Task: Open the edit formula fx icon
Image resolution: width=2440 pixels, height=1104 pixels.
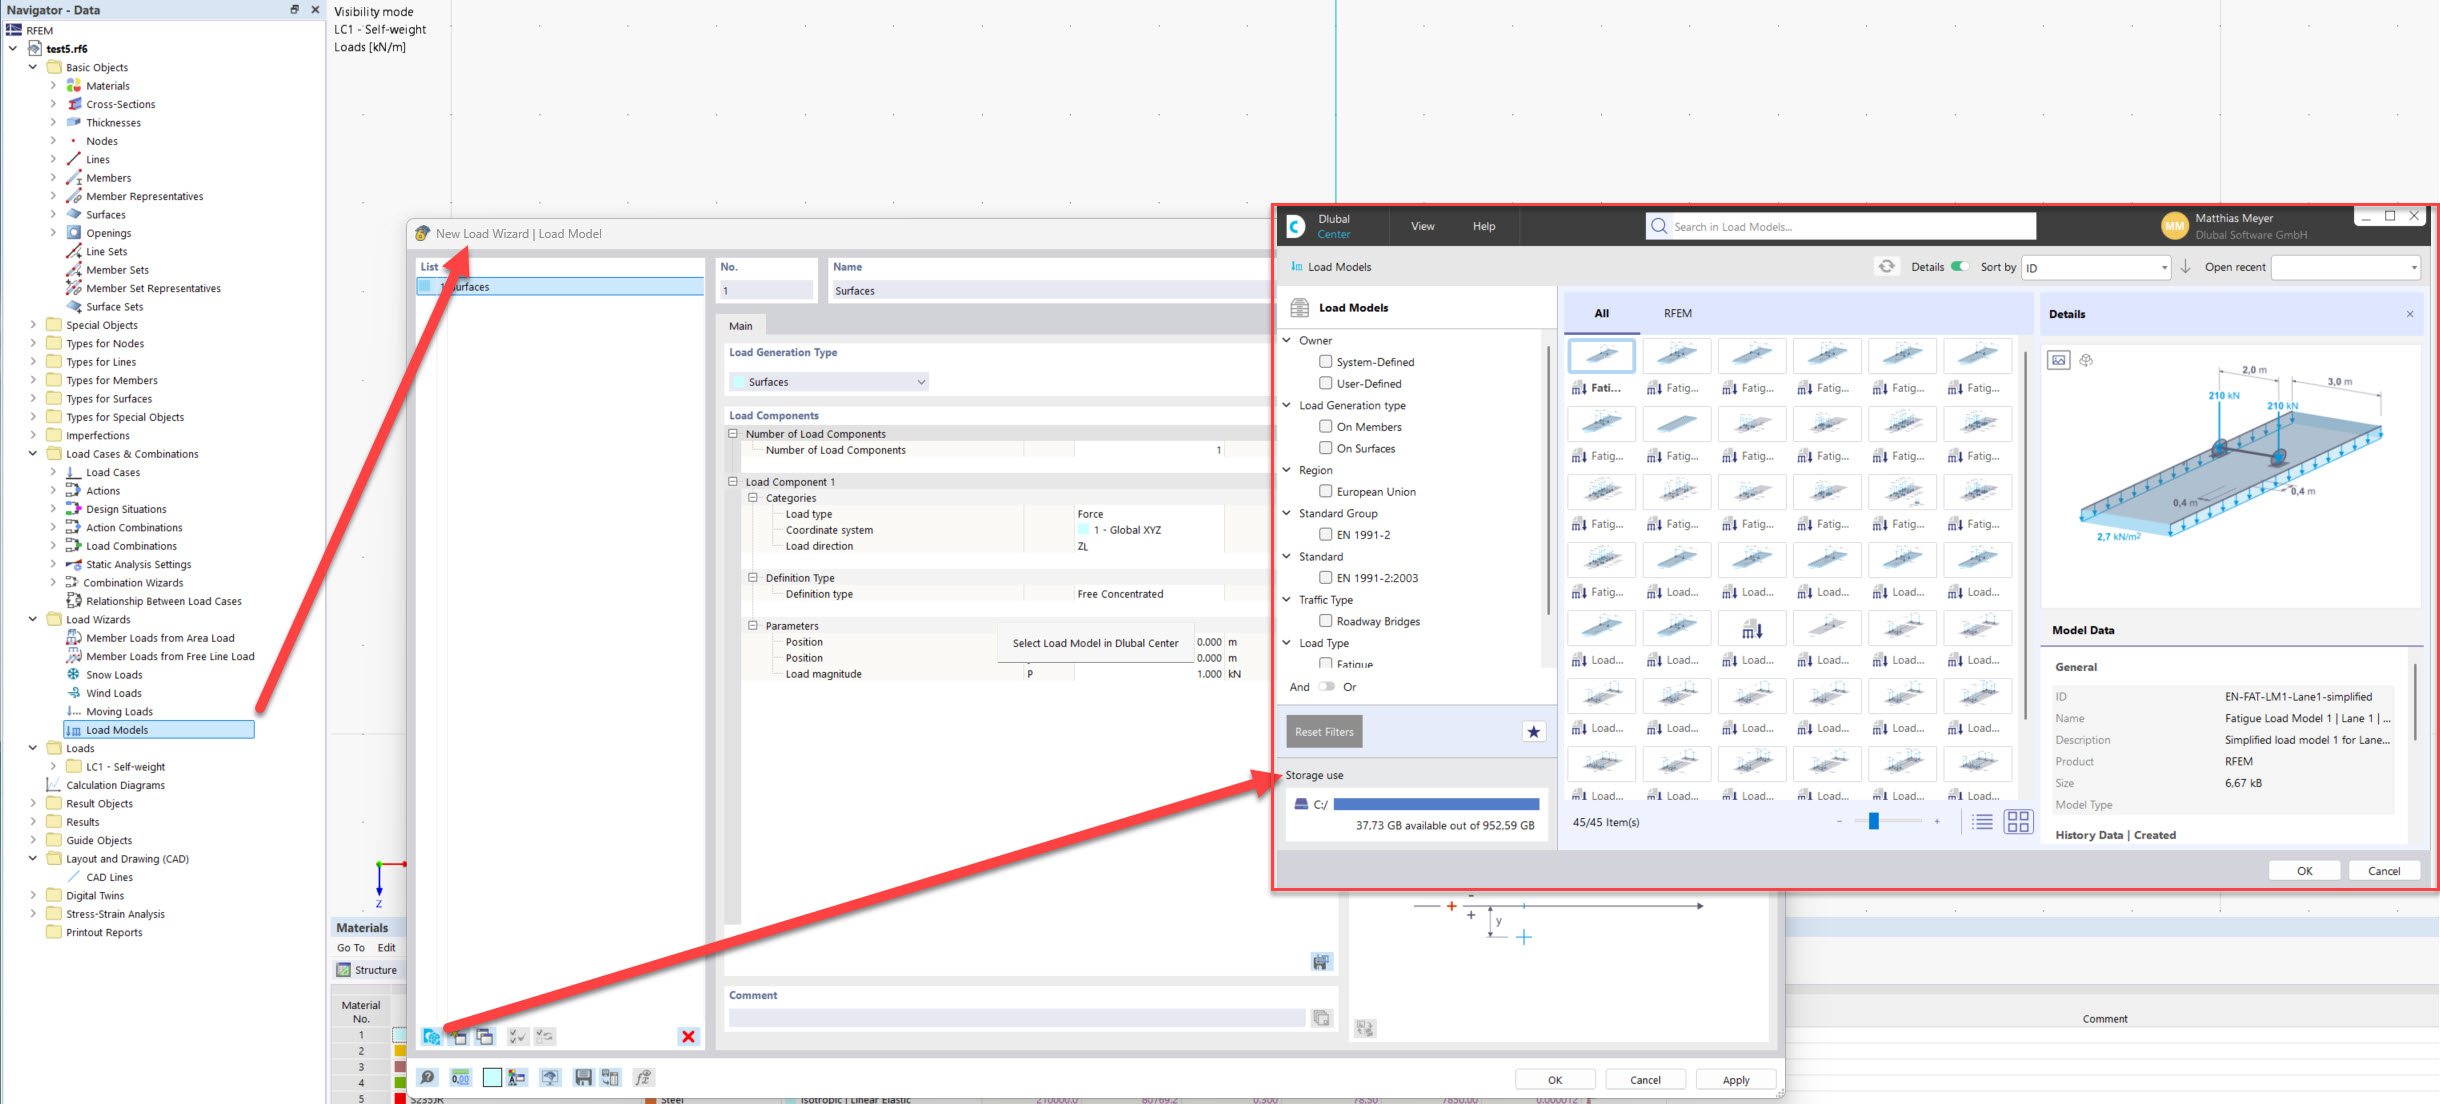Action: [x=645, y=1078]
